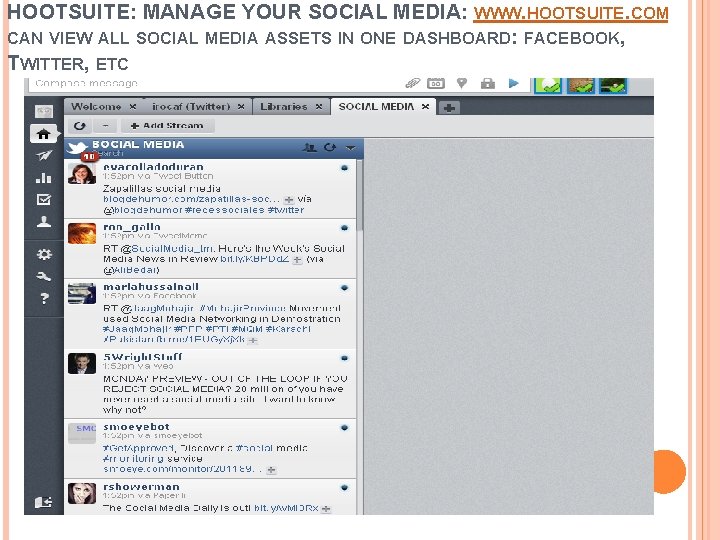720x540 pixels.
Task: Expand the plus icon in ron_gallo's tweet
Action: pyautogui.click(x=298, y=260)
